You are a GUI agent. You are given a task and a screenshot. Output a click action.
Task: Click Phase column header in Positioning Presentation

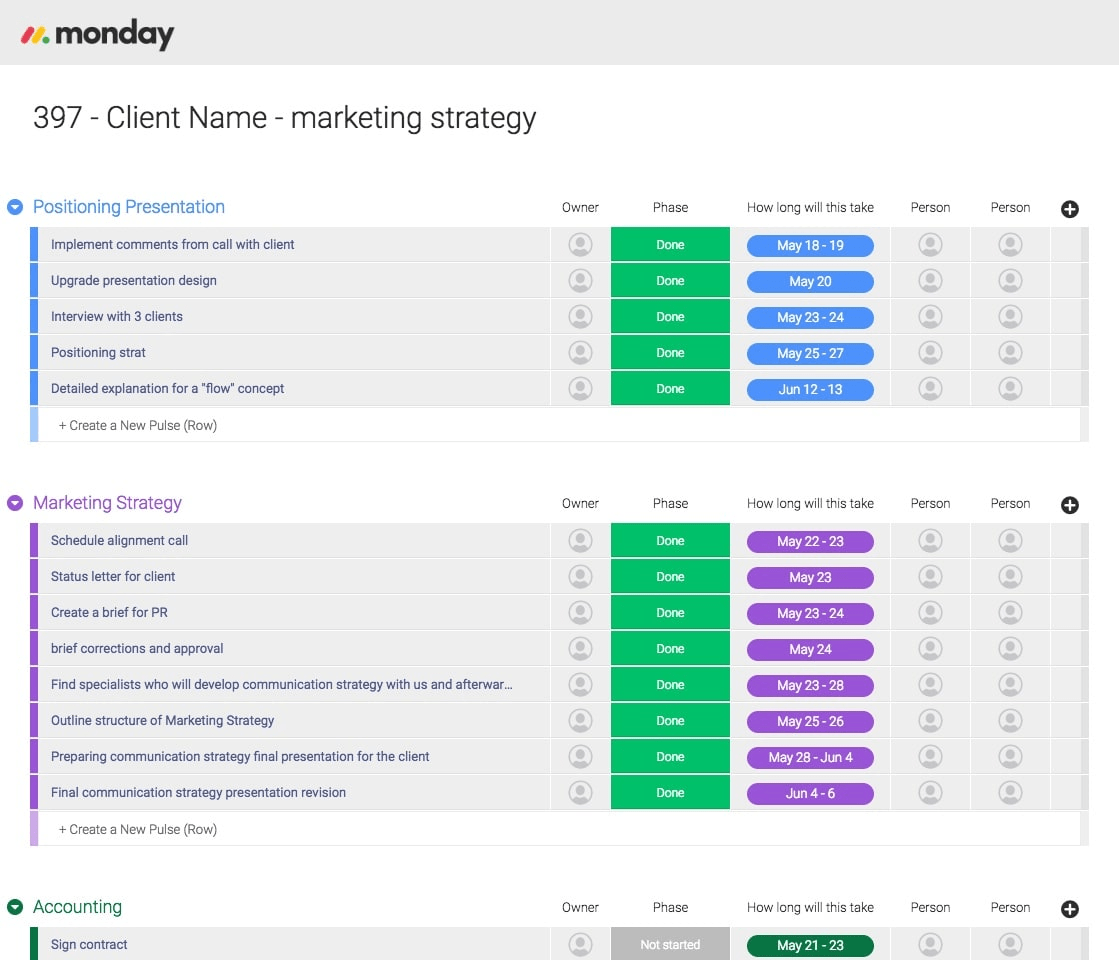click(670, 208)
